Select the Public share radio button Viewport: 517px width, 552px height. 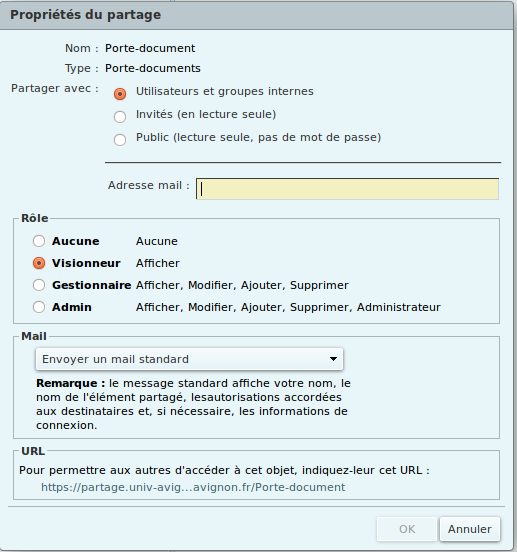click(x=120, y=139)
